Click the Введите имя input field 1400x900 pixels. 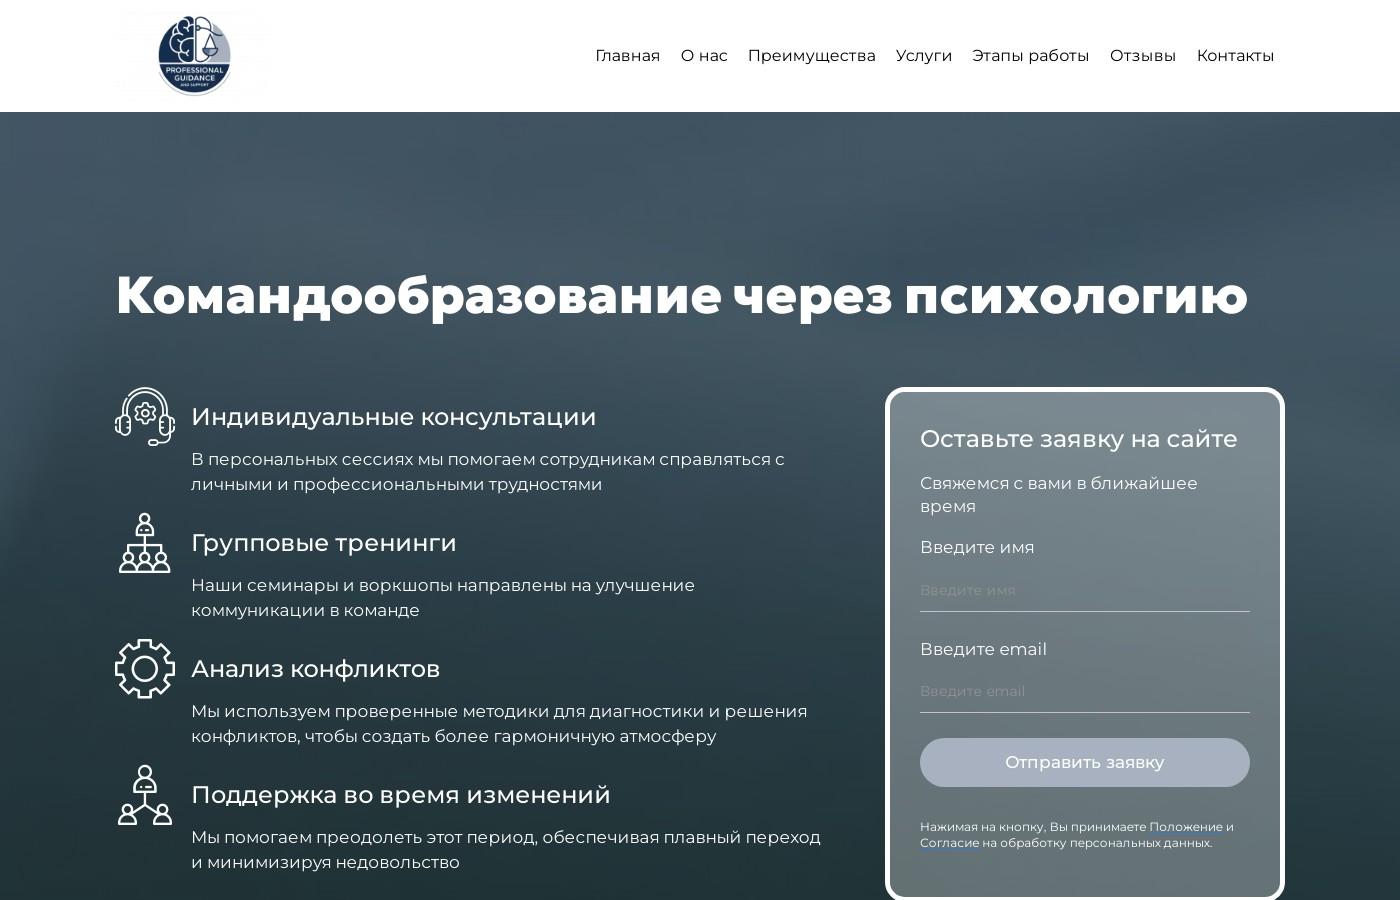pos(1084,590)
